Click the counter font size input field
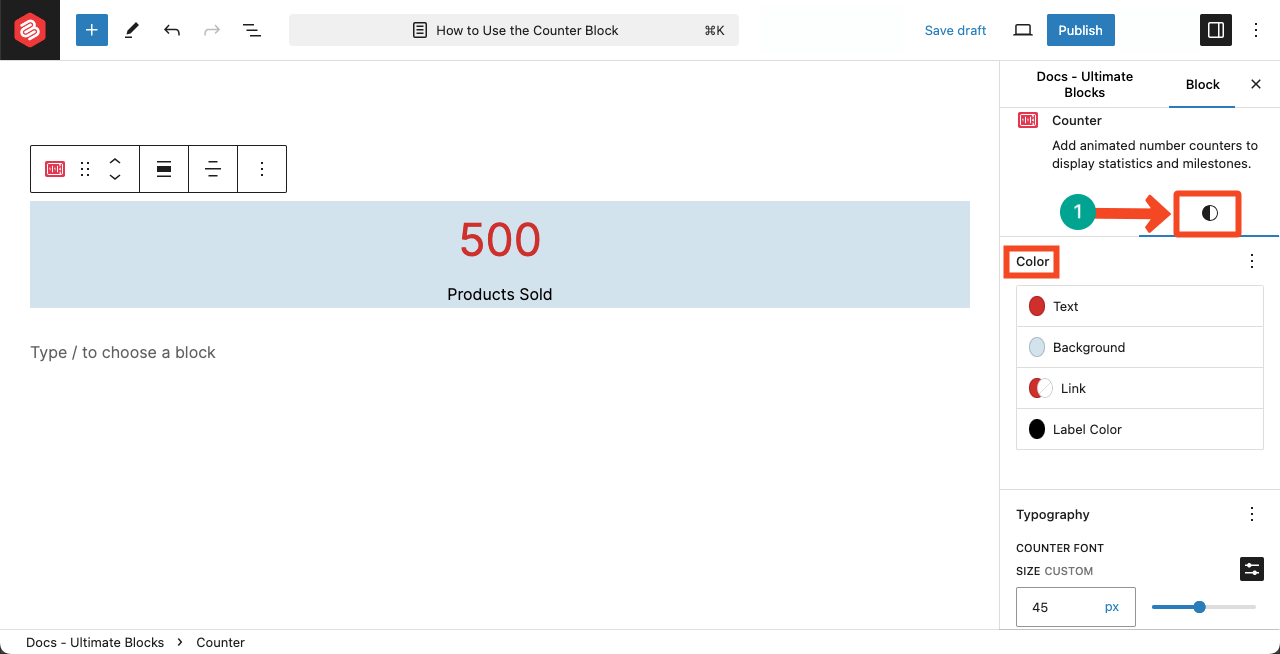Screen dimensions: 1280x654 point(1058,607)
